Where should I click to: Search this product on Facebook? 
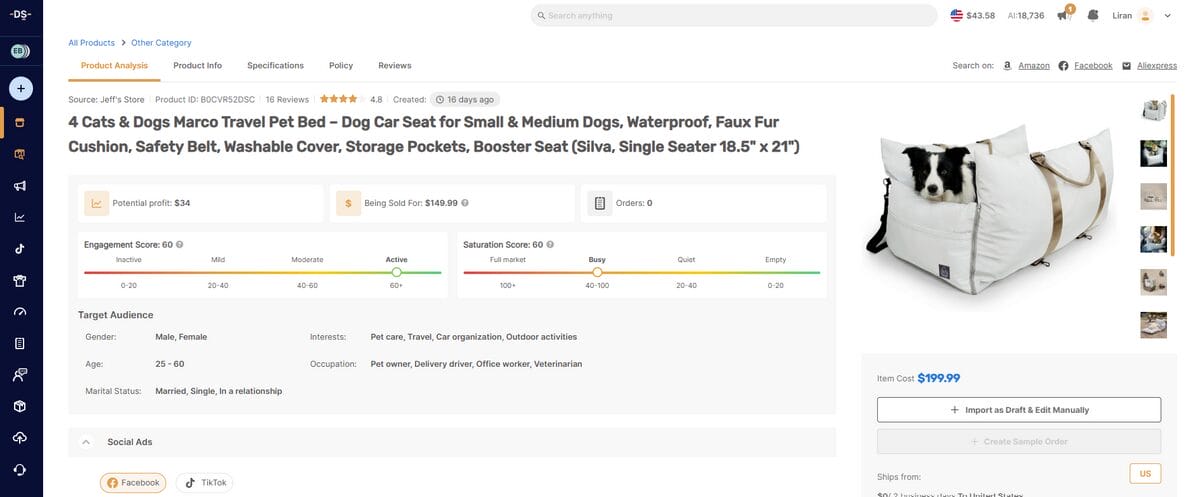click(x=1093, y=65)
